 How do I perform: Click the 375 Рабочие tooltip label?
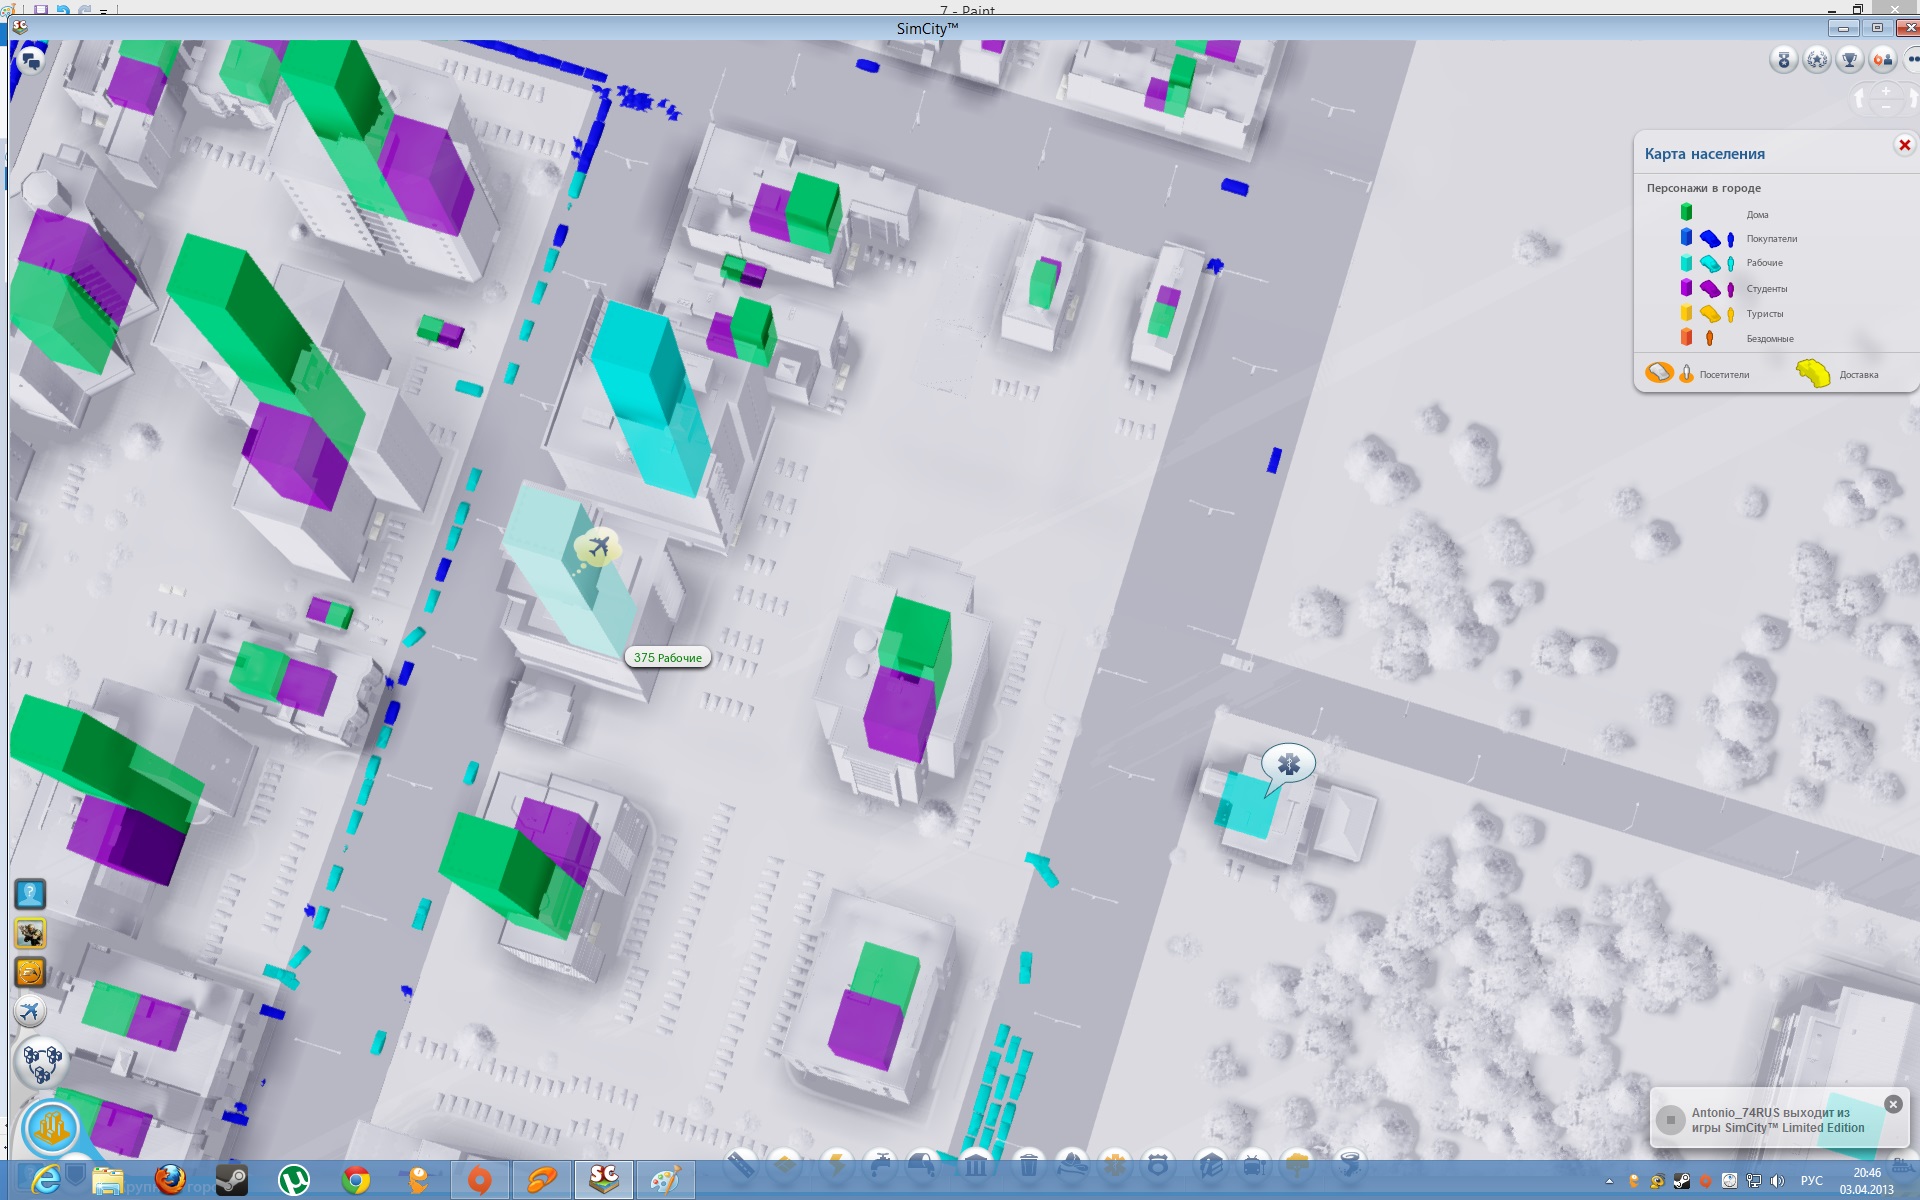668,657
